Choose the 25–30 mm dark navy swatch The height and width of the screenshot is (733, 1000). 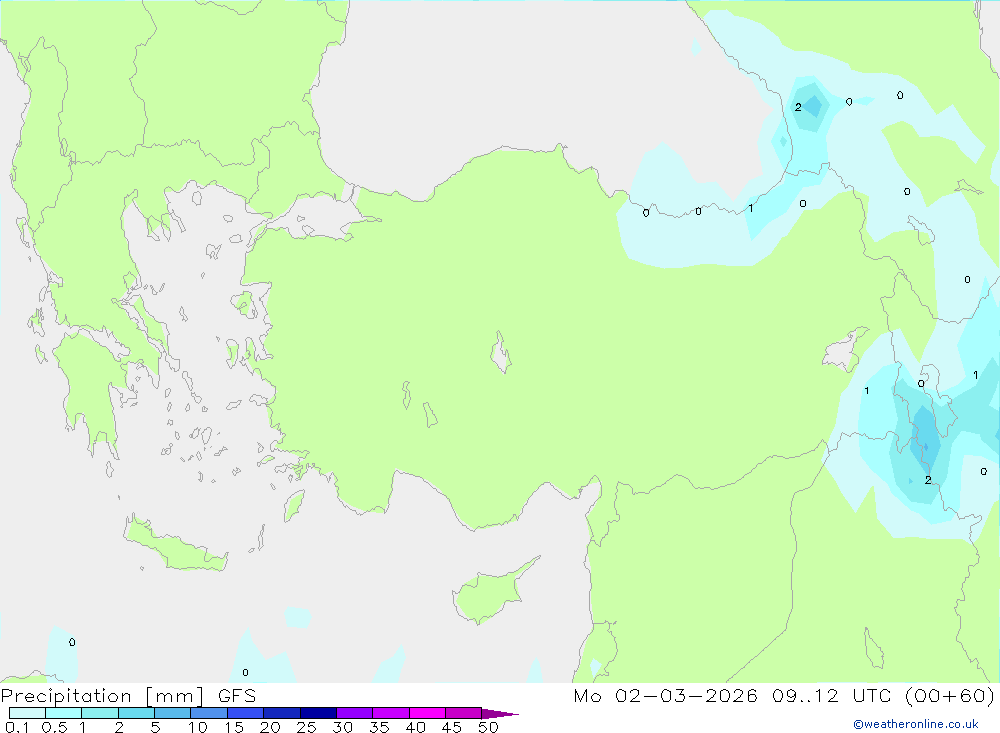(x=318, y=713)
